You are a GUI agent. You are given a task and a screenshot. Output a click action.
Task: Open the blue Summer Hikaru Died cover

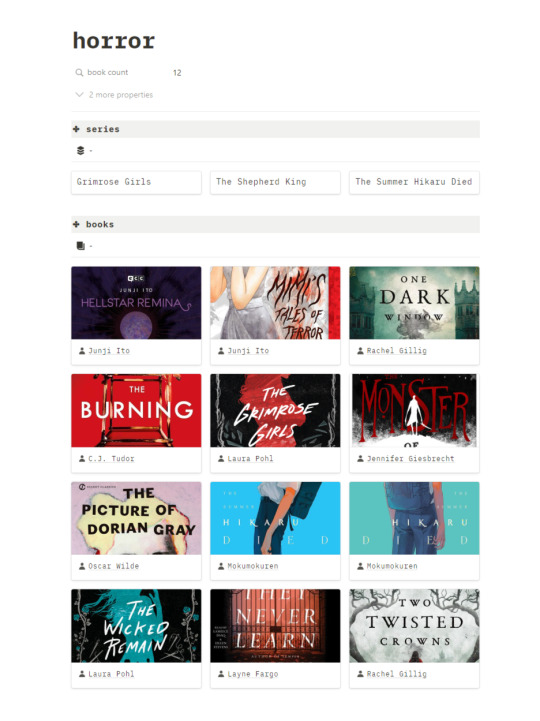click(275, 518)
